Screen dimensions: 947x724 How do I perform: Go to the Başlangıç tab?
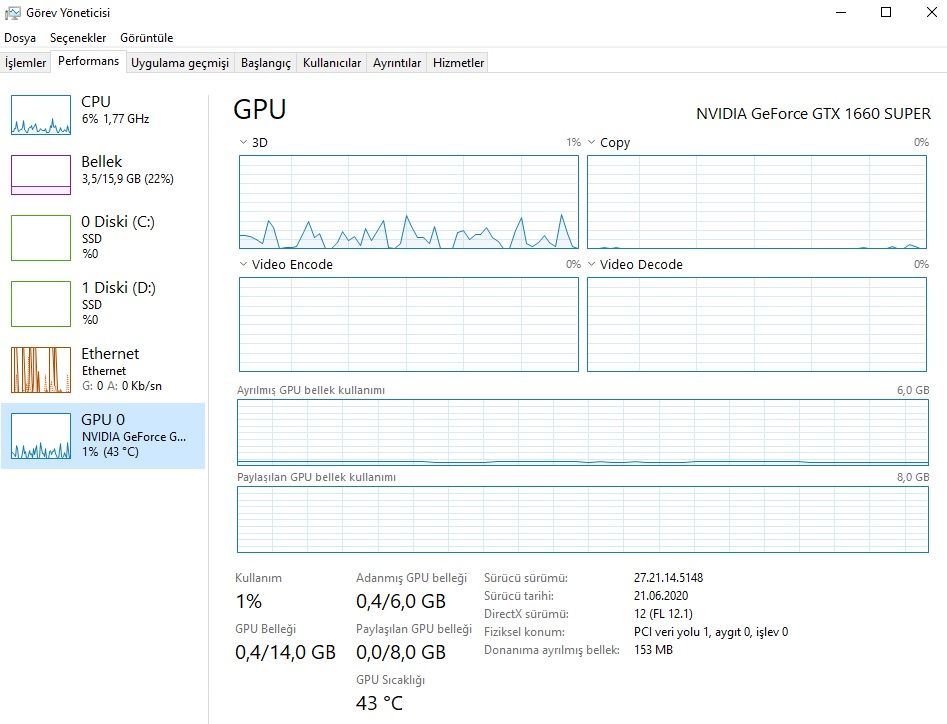click(266, 63)
